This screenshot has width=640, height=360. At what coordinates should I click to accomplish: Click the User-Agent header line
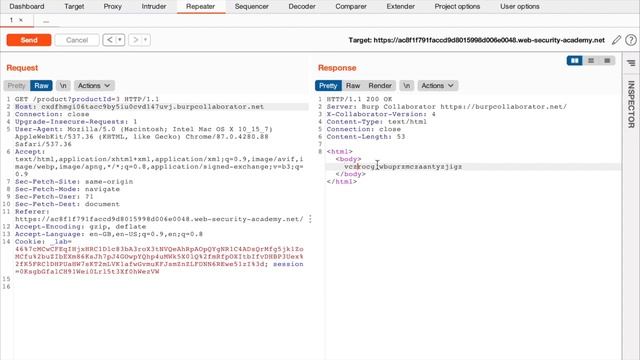point(144,137)
